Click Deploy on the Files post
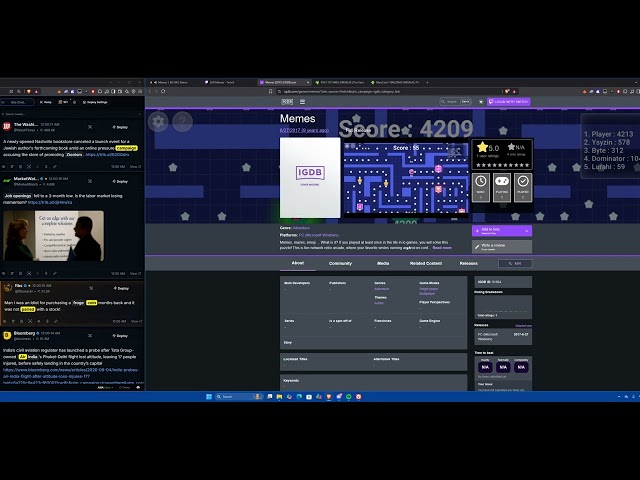Image resolution: width=640 pixels, height=480 pixels. click(121, 288)
